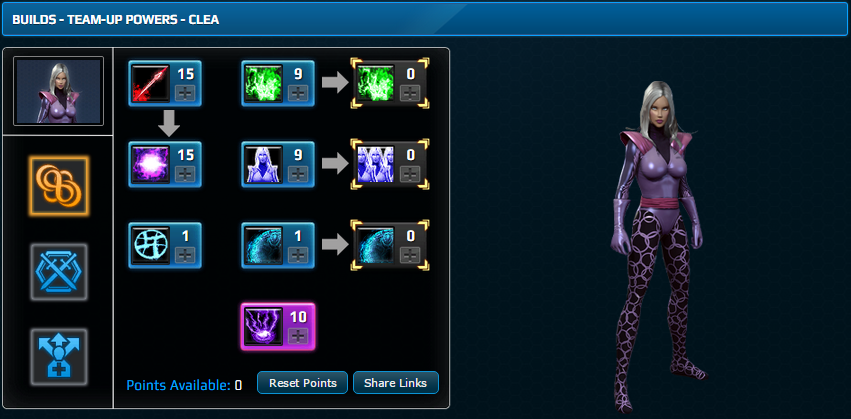This screenshot has height=419, width=851.
Task: Click the Reset Points button
Action: pos(302,383)
